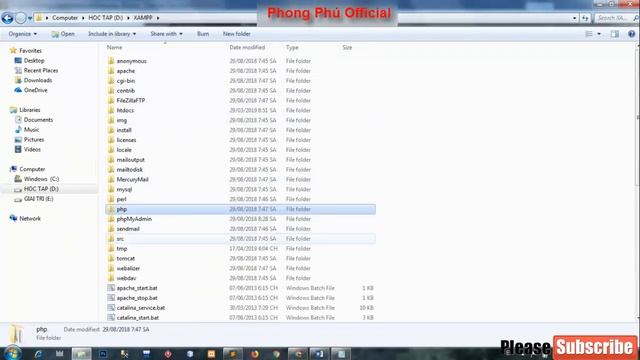
Task: Open Include in library menu
Action: pos(112,34)
